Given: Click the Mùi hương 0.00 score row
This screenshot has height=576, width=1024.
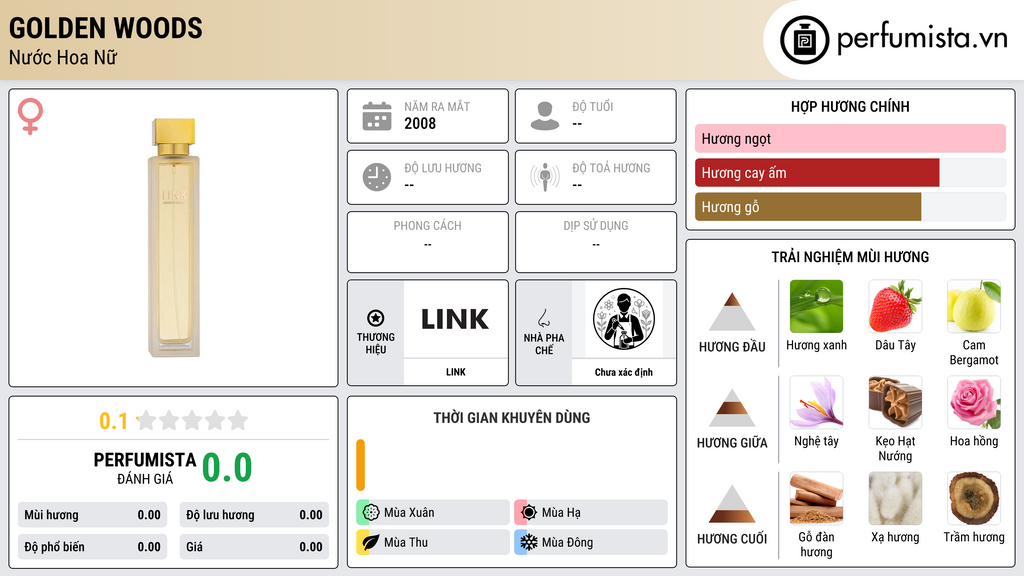Looking at the screenshot, I should click(x=92, y=515).
